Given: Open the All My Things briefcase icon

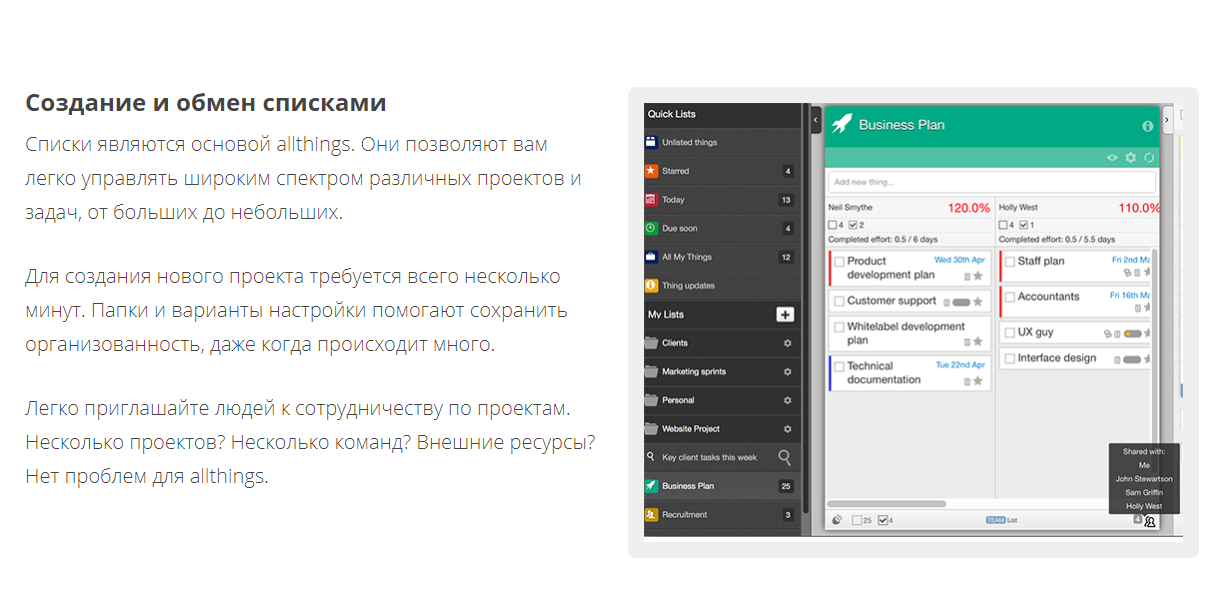Looking at the screenshot, I should coord(649,256).
